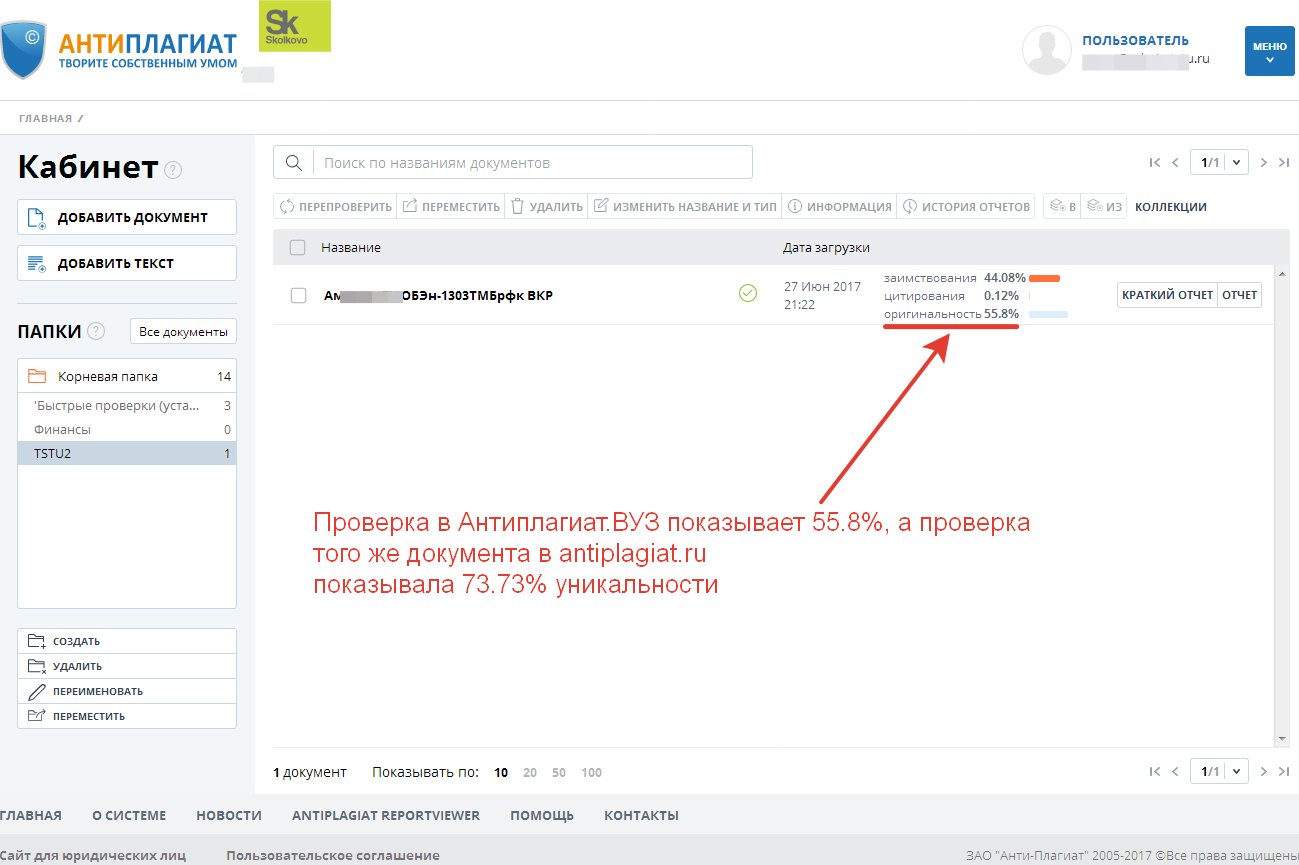
Task: Click ПЕРЕИМЕНОВАТЬ folder action
Action: pos(127,691)
